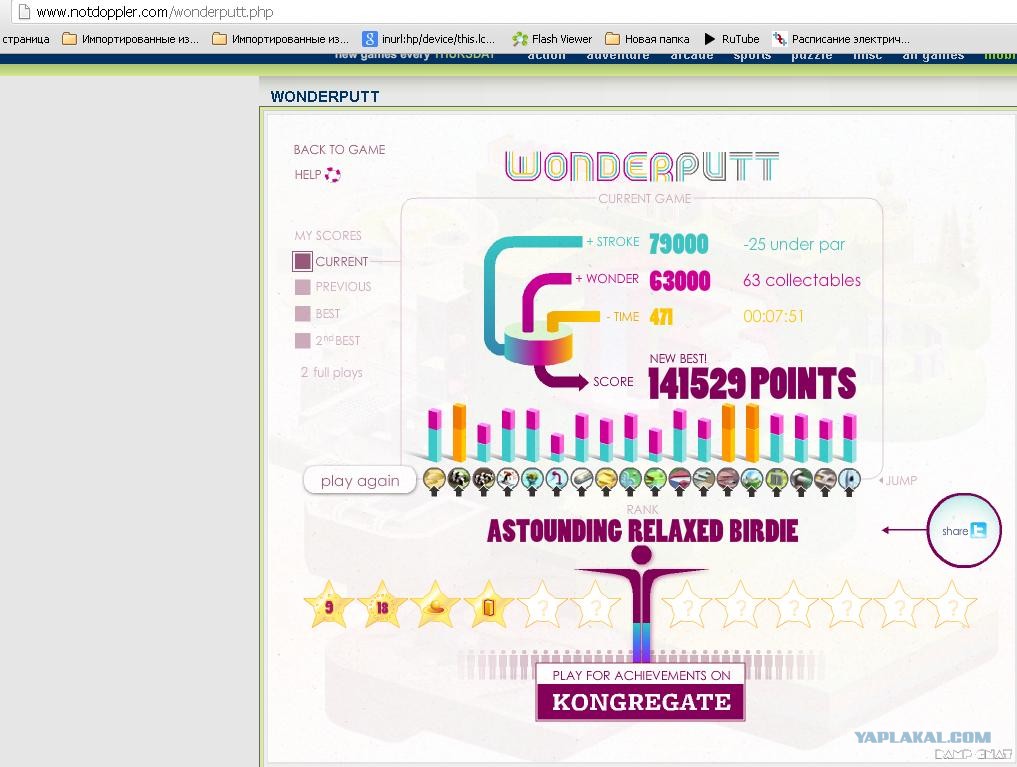Click the Wonderputt game logo

(641, 166)
